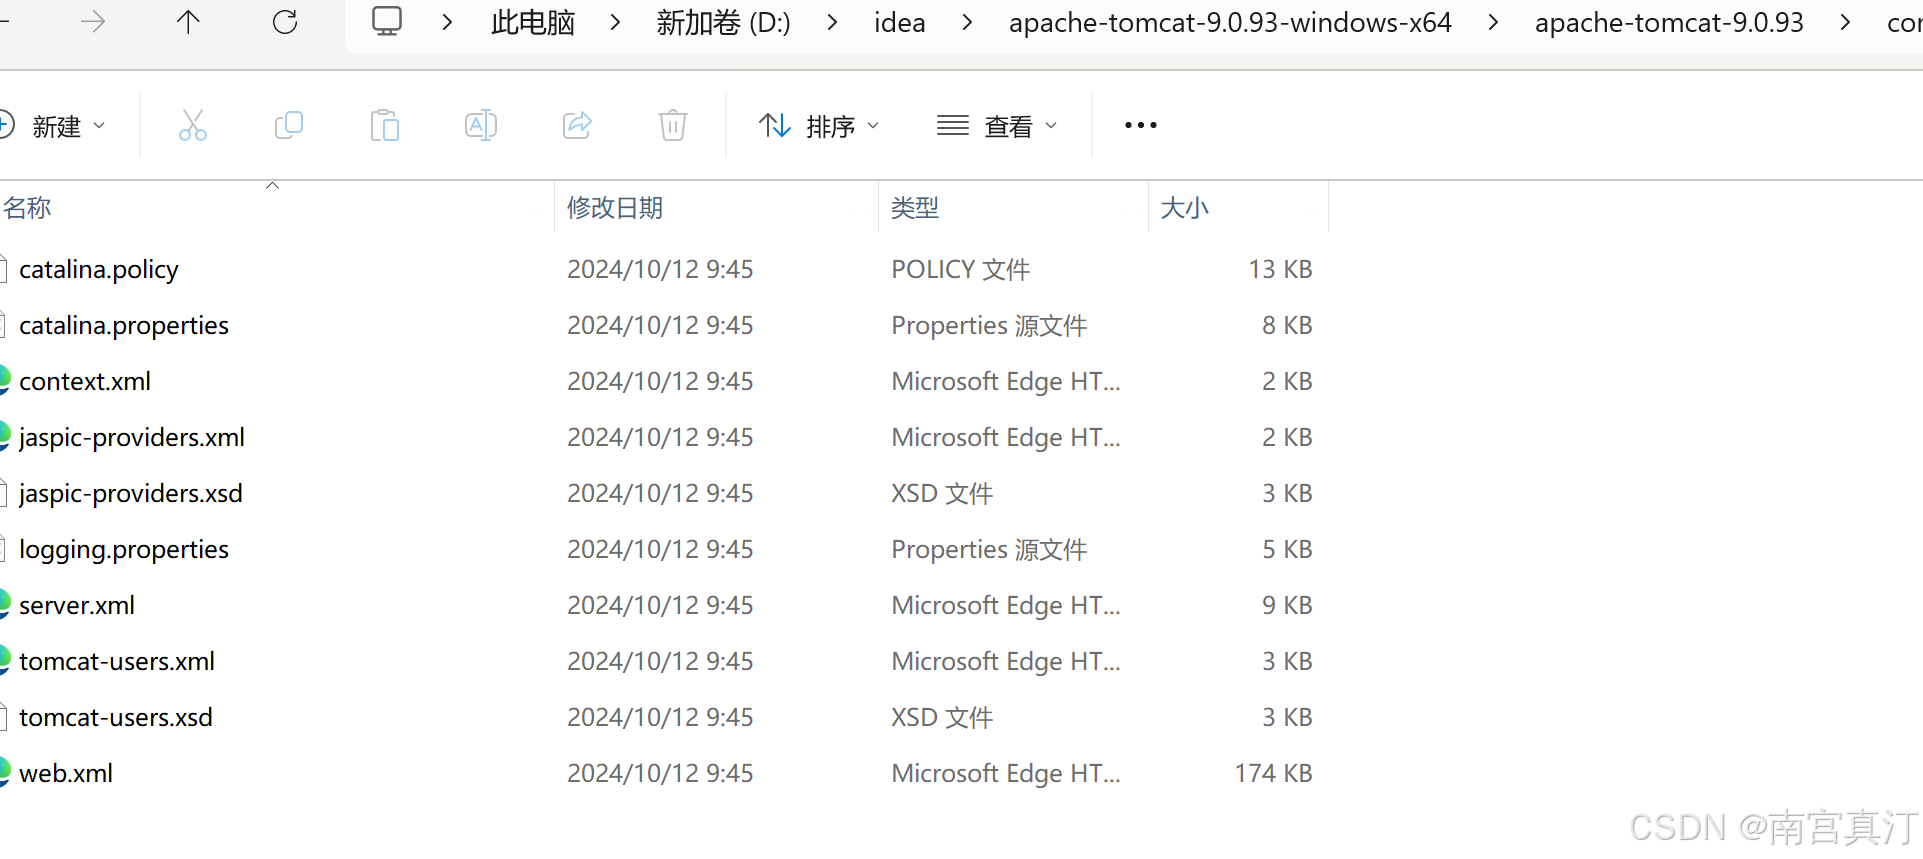Click the 13 KB size of catalina.policy
This screenshot has width=1923, height=859.
click(1280, 269)
